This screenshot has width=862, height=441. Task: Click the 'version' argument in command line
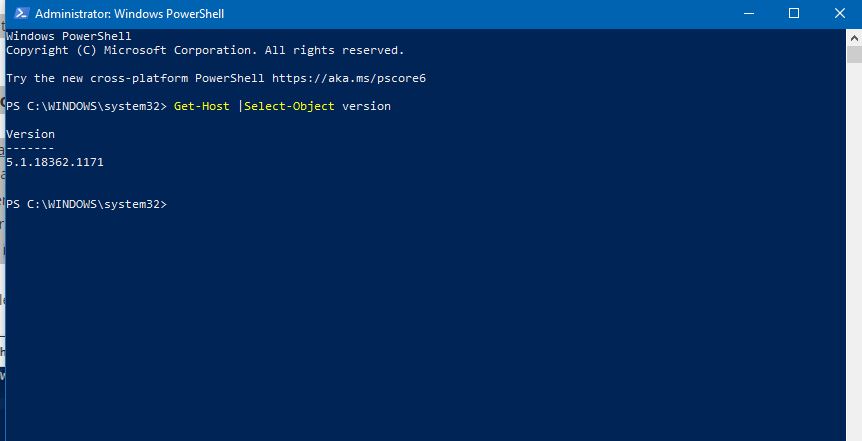click(366, 106)
